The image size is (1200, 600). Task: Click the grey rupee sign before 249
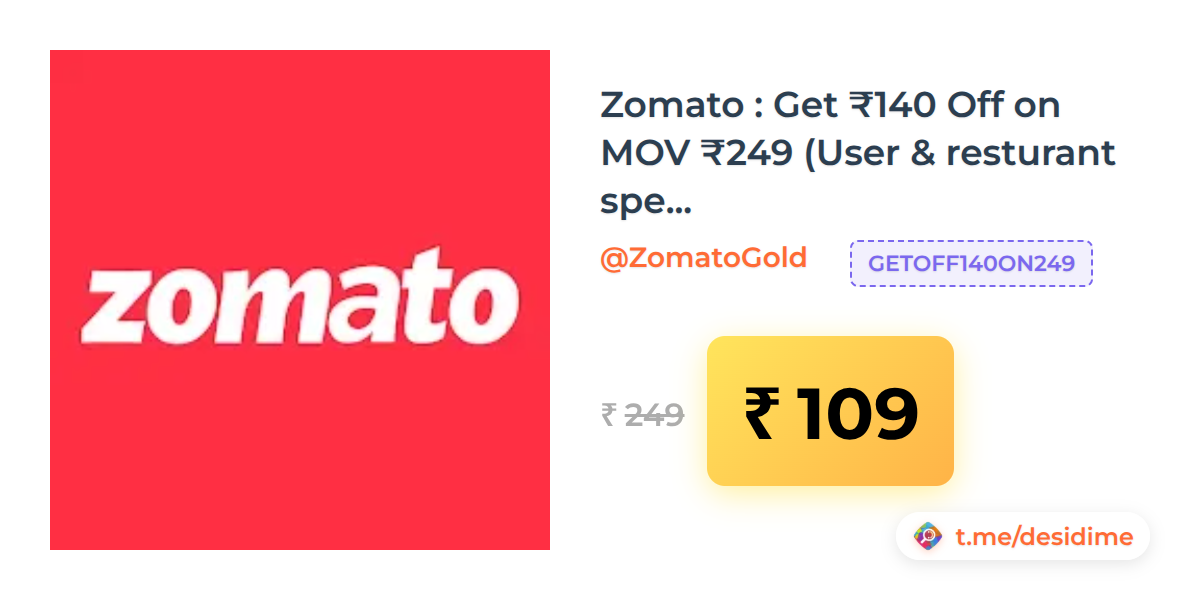click(608, 414)
